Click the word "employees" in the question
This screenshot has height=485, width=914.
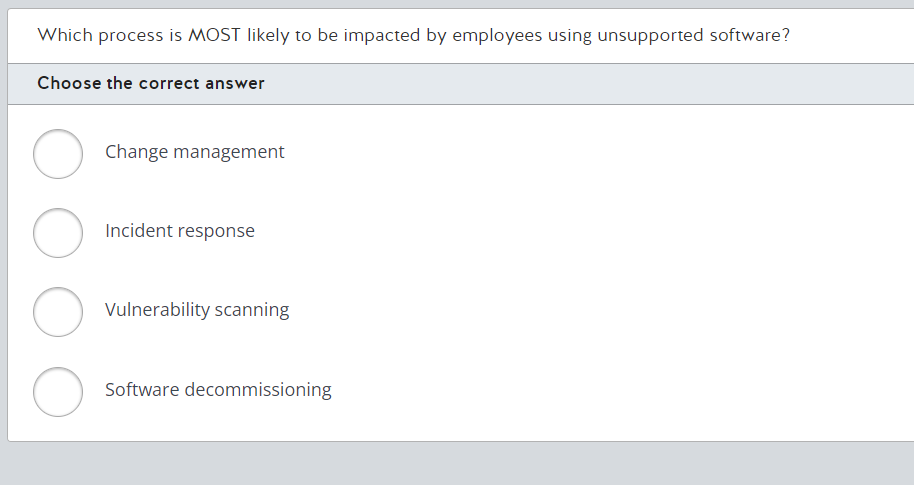(497, 36)
